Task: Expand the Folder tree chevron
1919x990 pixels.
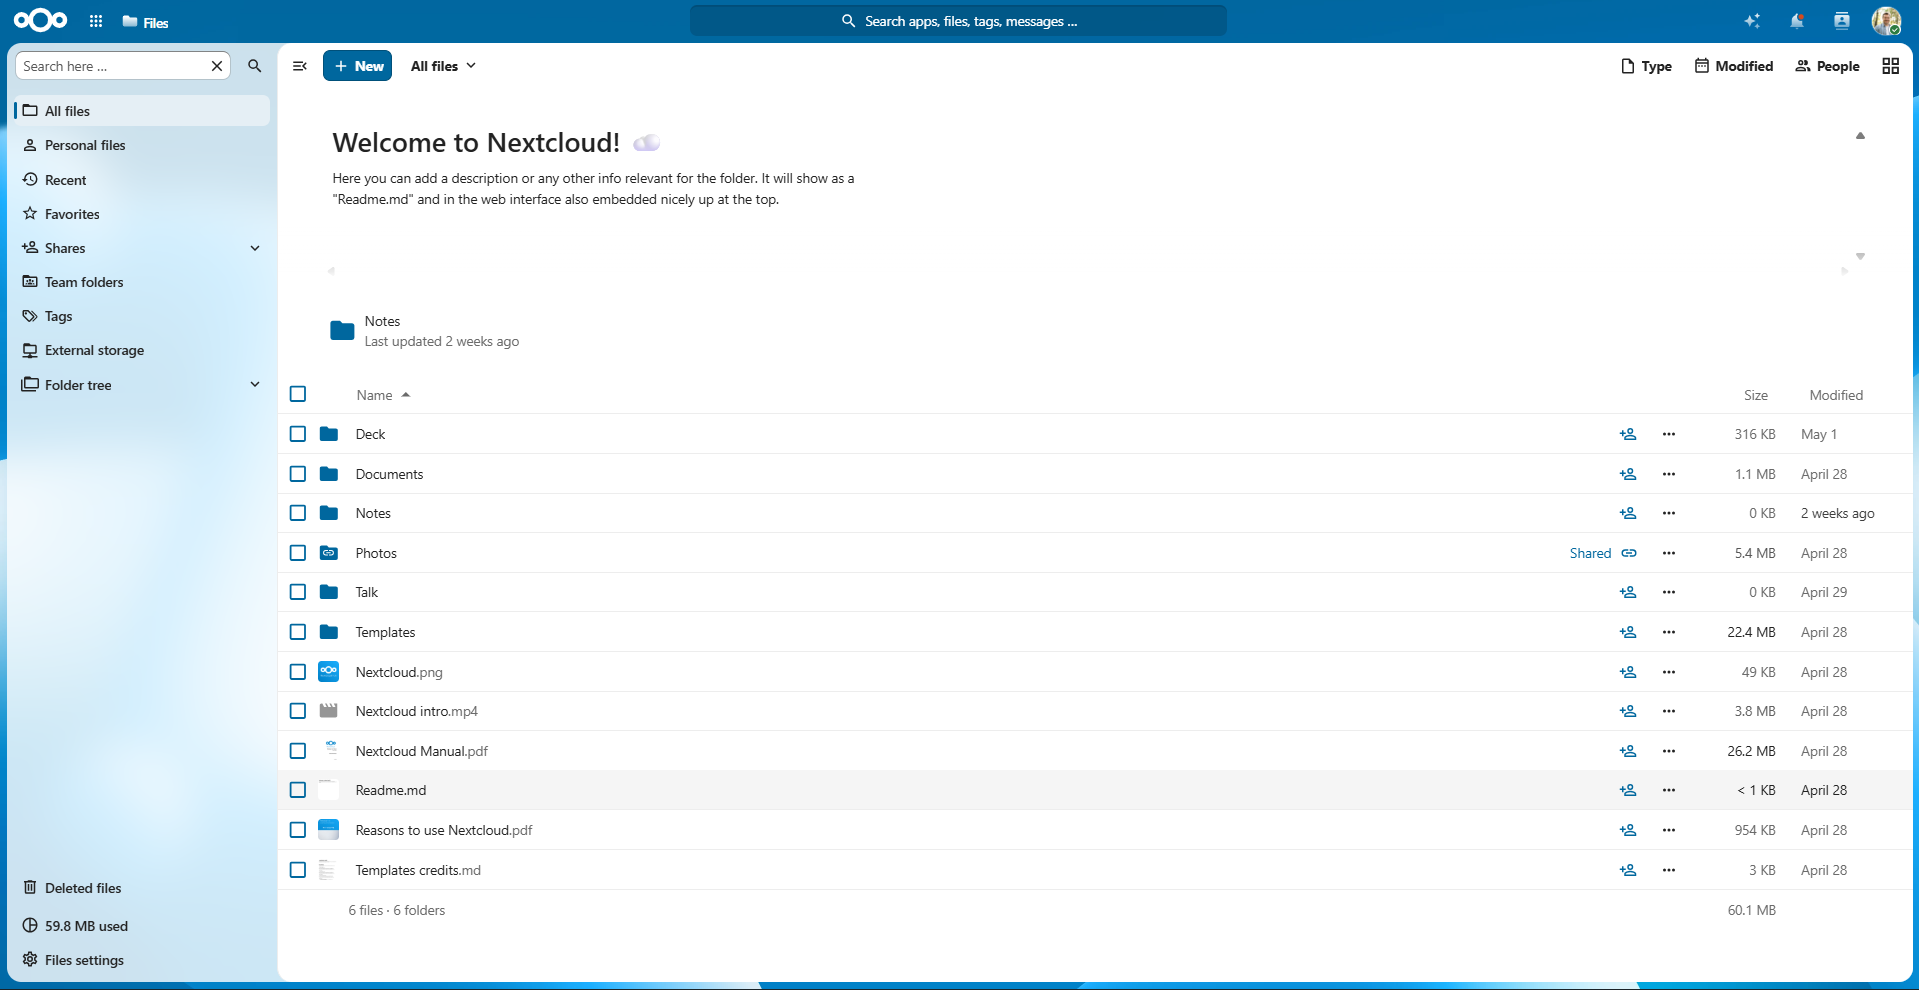Action: [255, 384]
